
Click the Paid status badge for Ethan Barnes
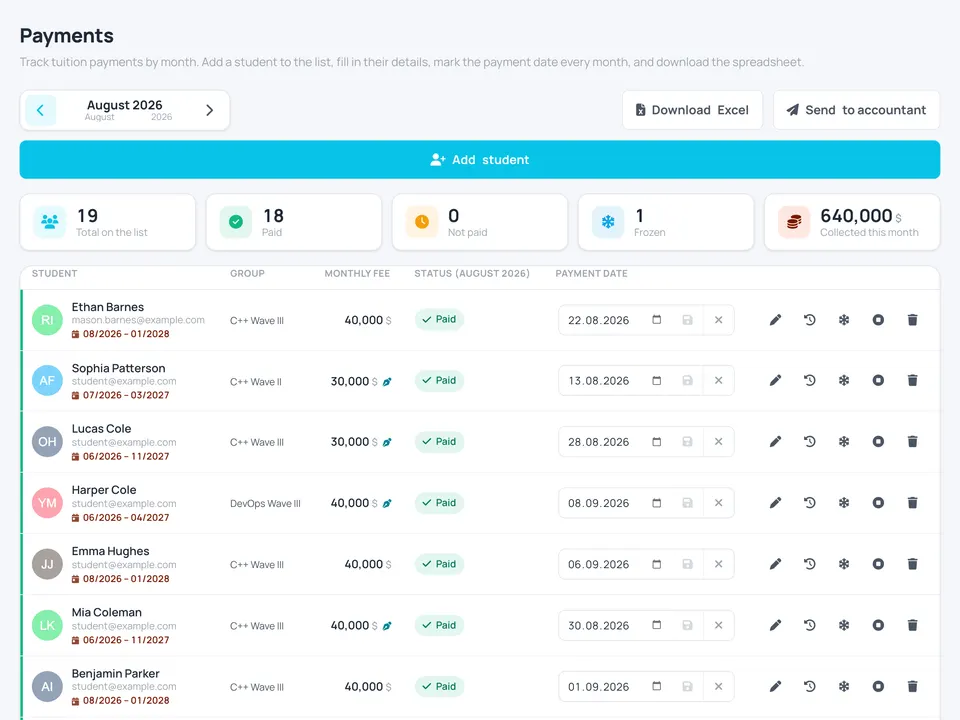pyautogui.click(x=439, y=320)
